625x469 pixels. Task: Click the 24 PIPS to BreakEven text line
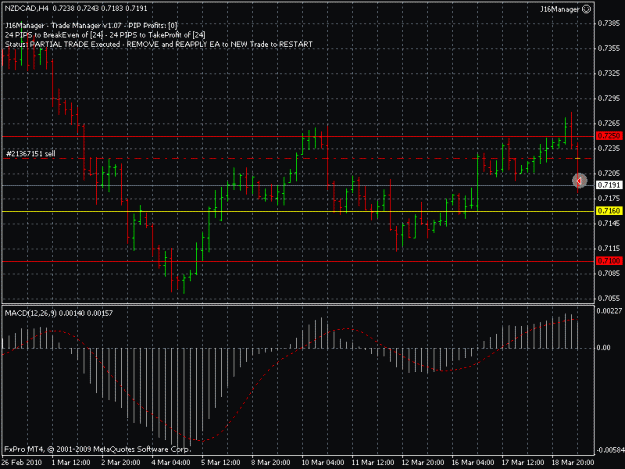coord(105,35)
